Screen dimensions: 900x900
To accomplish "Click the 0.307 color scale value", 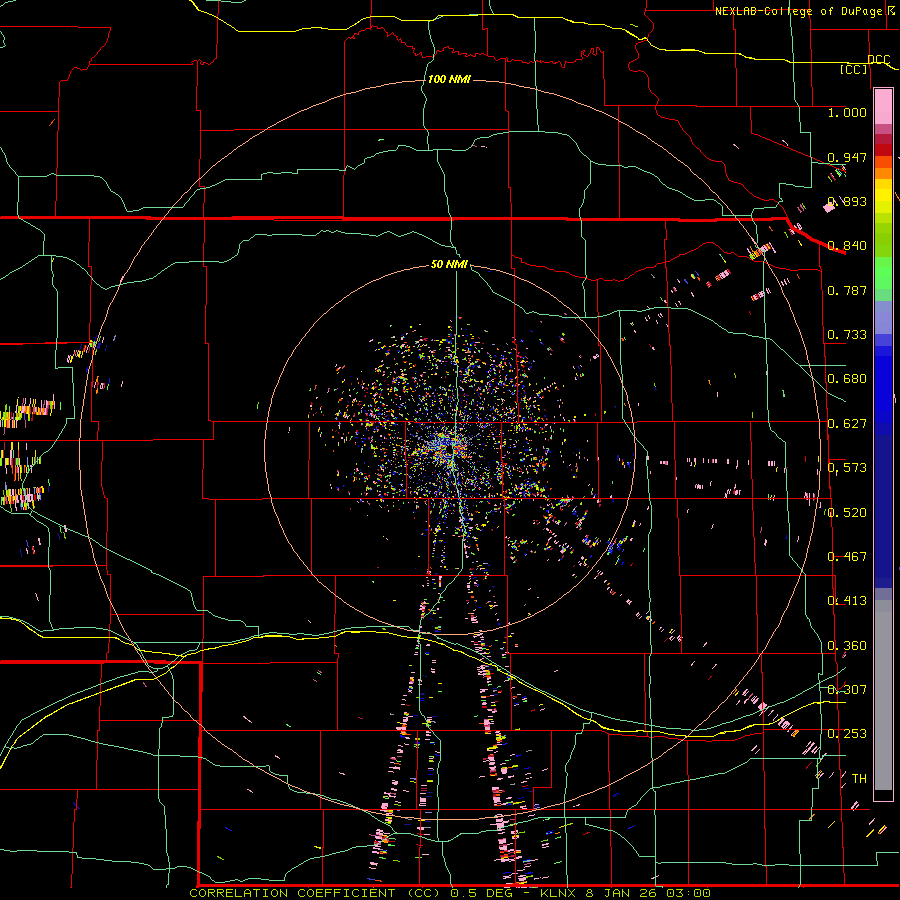I will coord(847,690).
